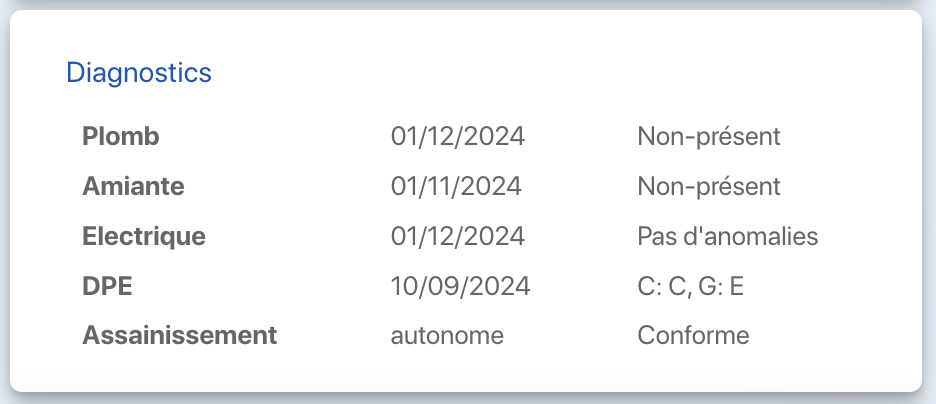Click the 'autonome' value for Assainissement

pos(446,335)
